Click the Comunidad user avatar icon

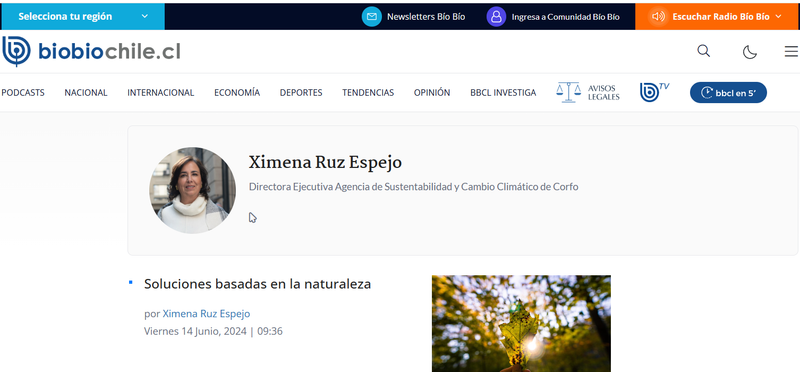click(x=496, y=16)
